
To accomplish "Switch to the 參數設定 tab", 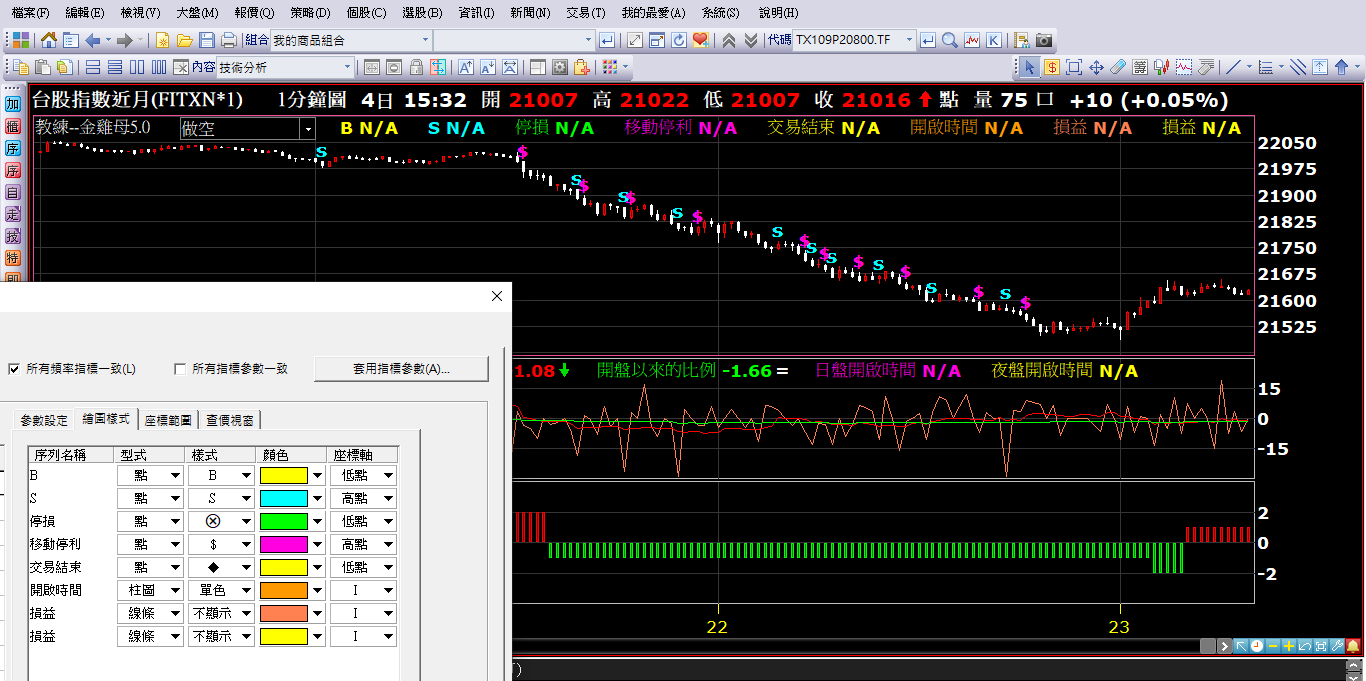I will point(45,420).
